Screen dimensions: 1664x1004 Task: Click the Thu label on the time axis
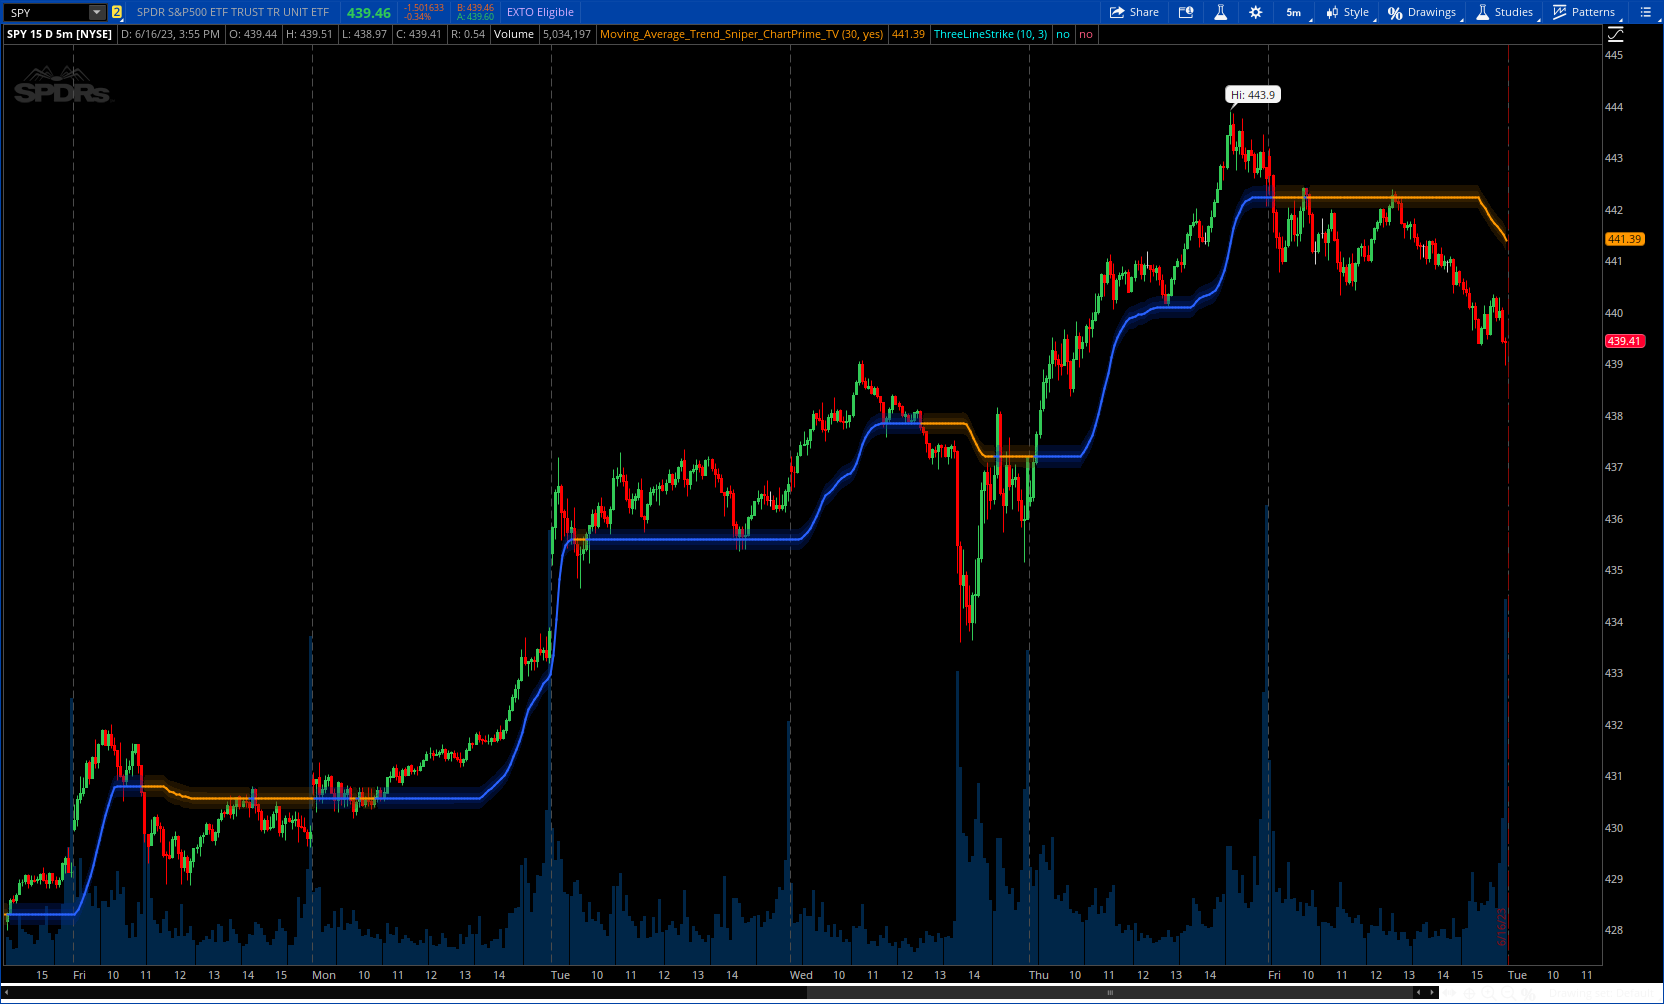(x=1039, y=975)
